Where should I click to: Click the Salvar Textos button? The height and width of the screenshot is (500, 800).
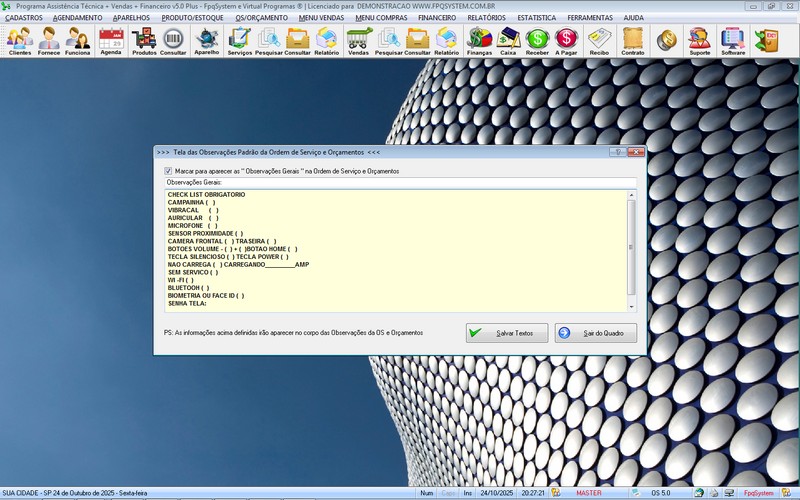[507, 333]
